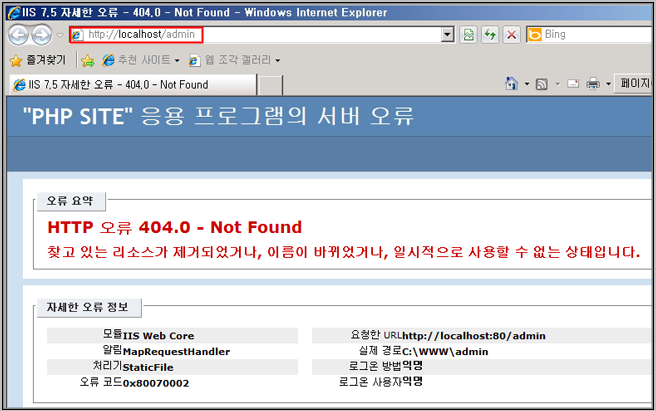
Task: Open recent pages dropdown next to Forward arrow
Action: tap(60, 35)
